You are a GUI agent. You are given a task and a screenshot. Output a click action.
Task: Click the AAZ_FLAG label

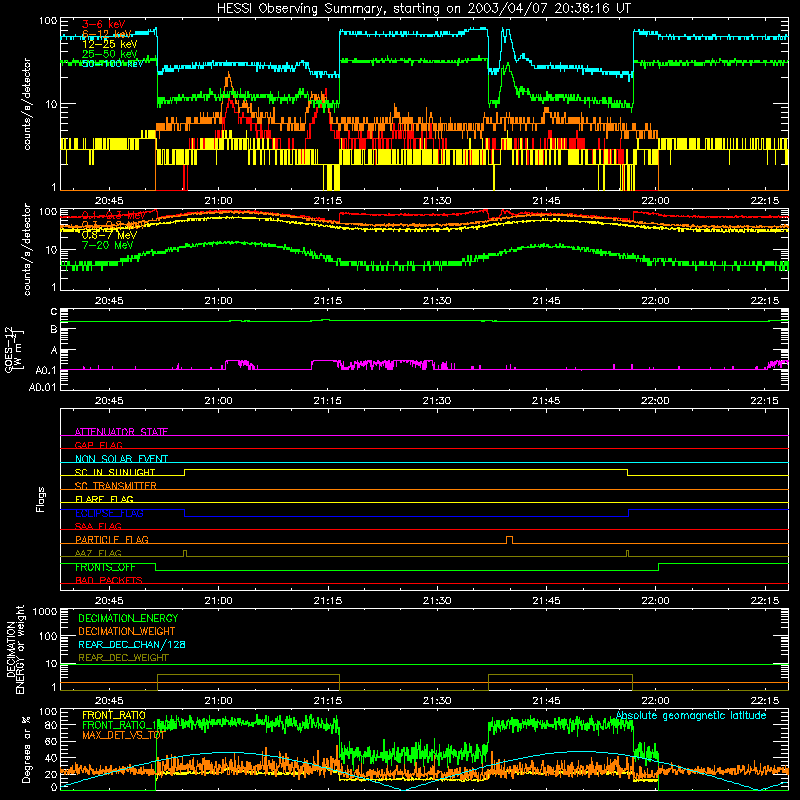coord(98,553)
